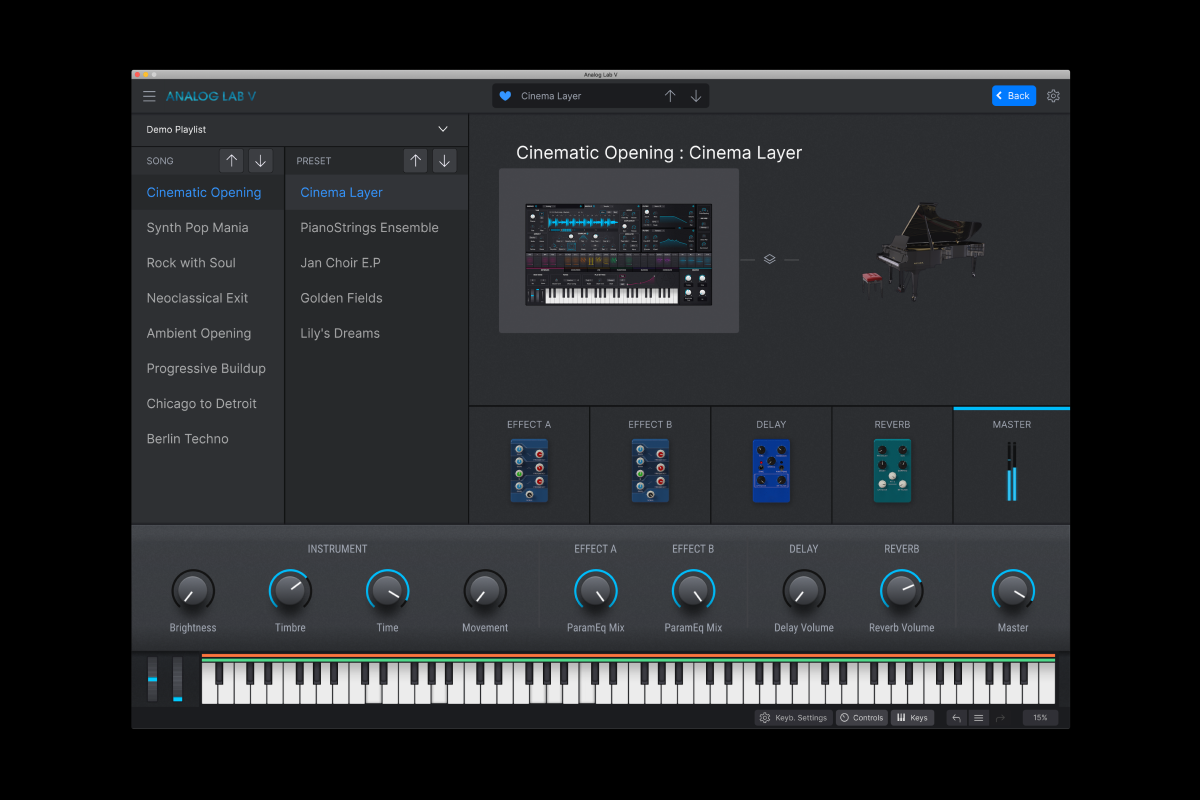Click the Effect B pedal icon
This screenshot has height=800, width=1200.
coord(650,471)
